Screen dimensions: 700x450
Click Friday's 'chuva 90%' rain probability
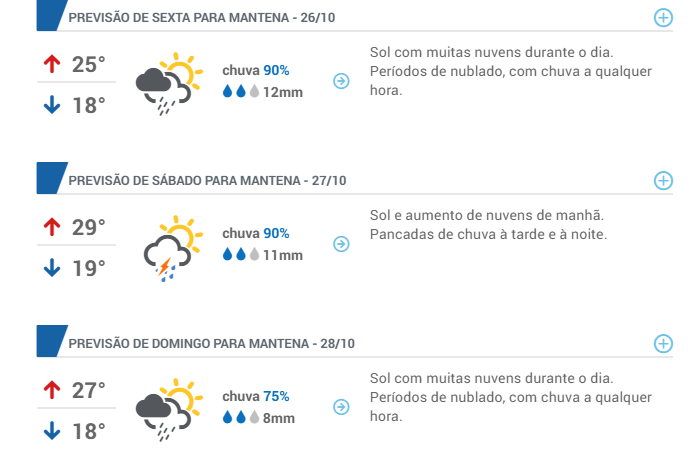(x=256, y=71)
